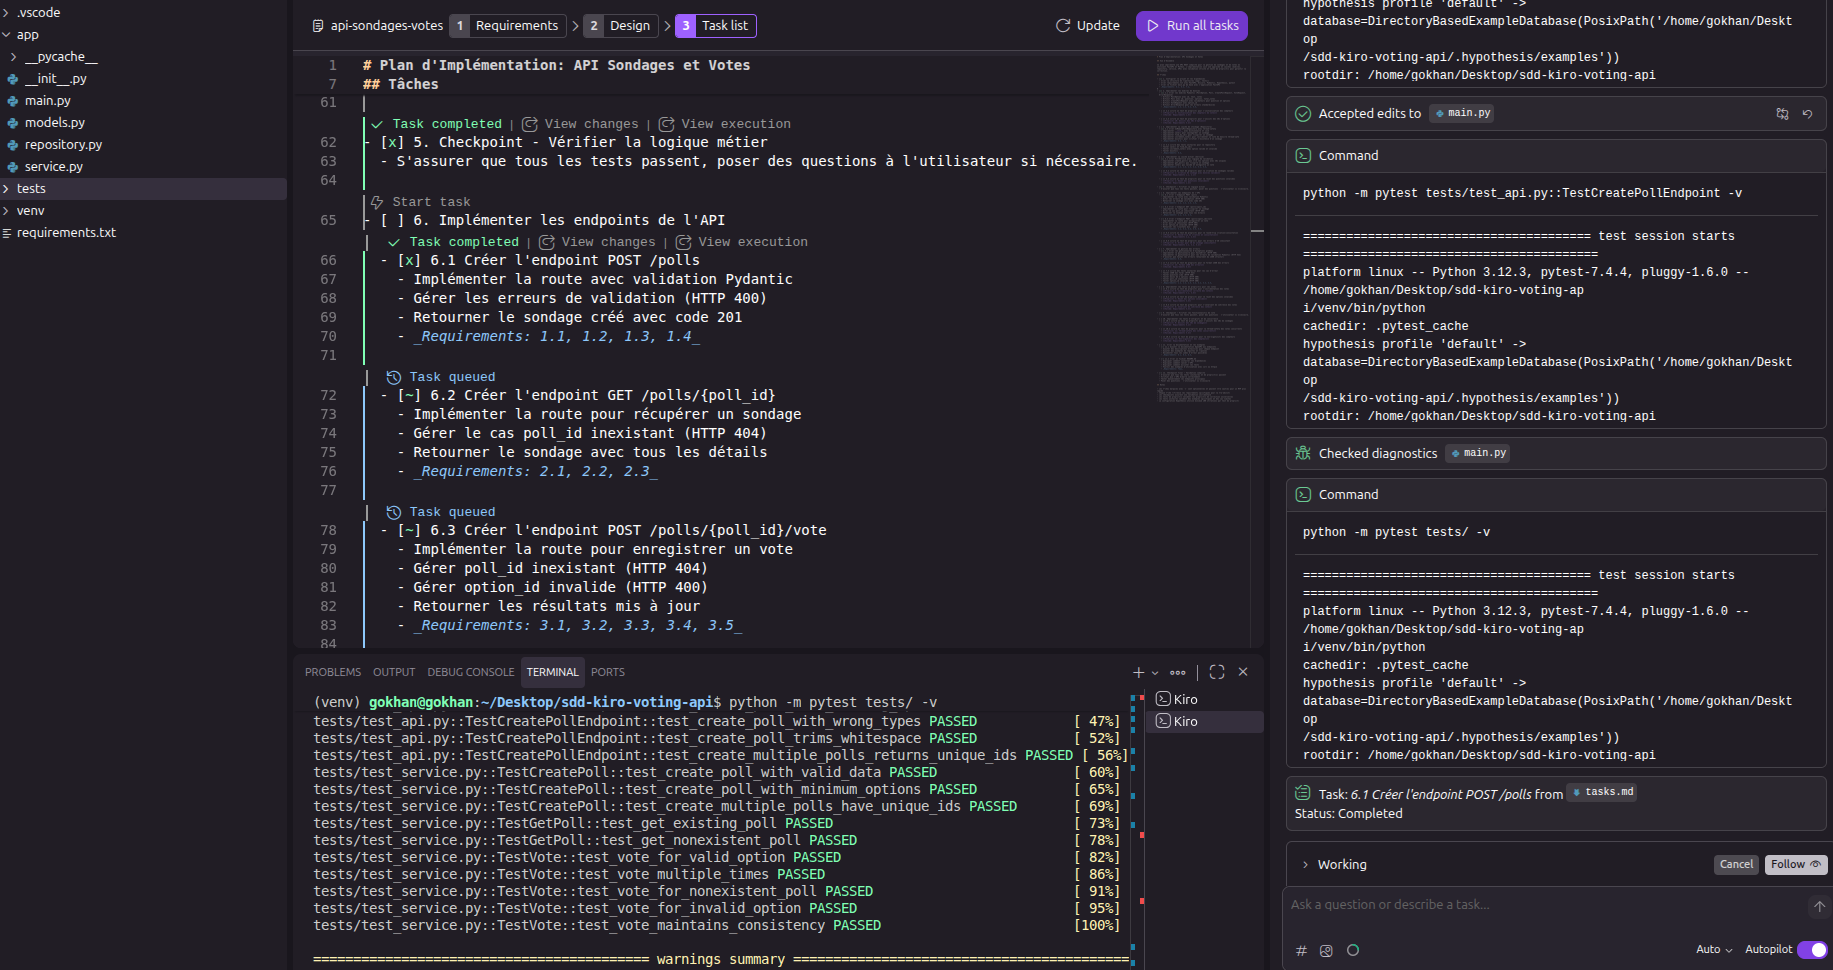Image resolution: width=1833 pixels, height=970 pixels.
Task: Open the diff view icon for accepted edits
Action: click(1782, 114)
